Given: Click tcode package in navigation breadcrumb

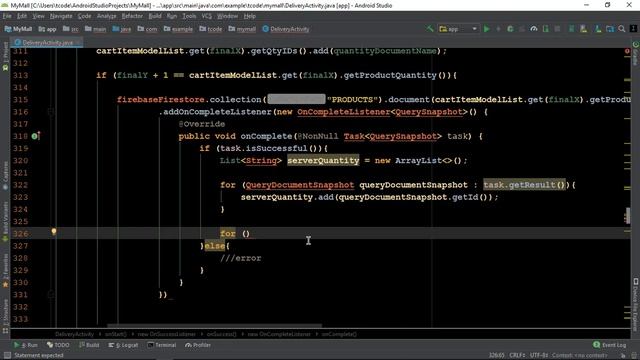Looking at the screenshot, I should 211,29.
